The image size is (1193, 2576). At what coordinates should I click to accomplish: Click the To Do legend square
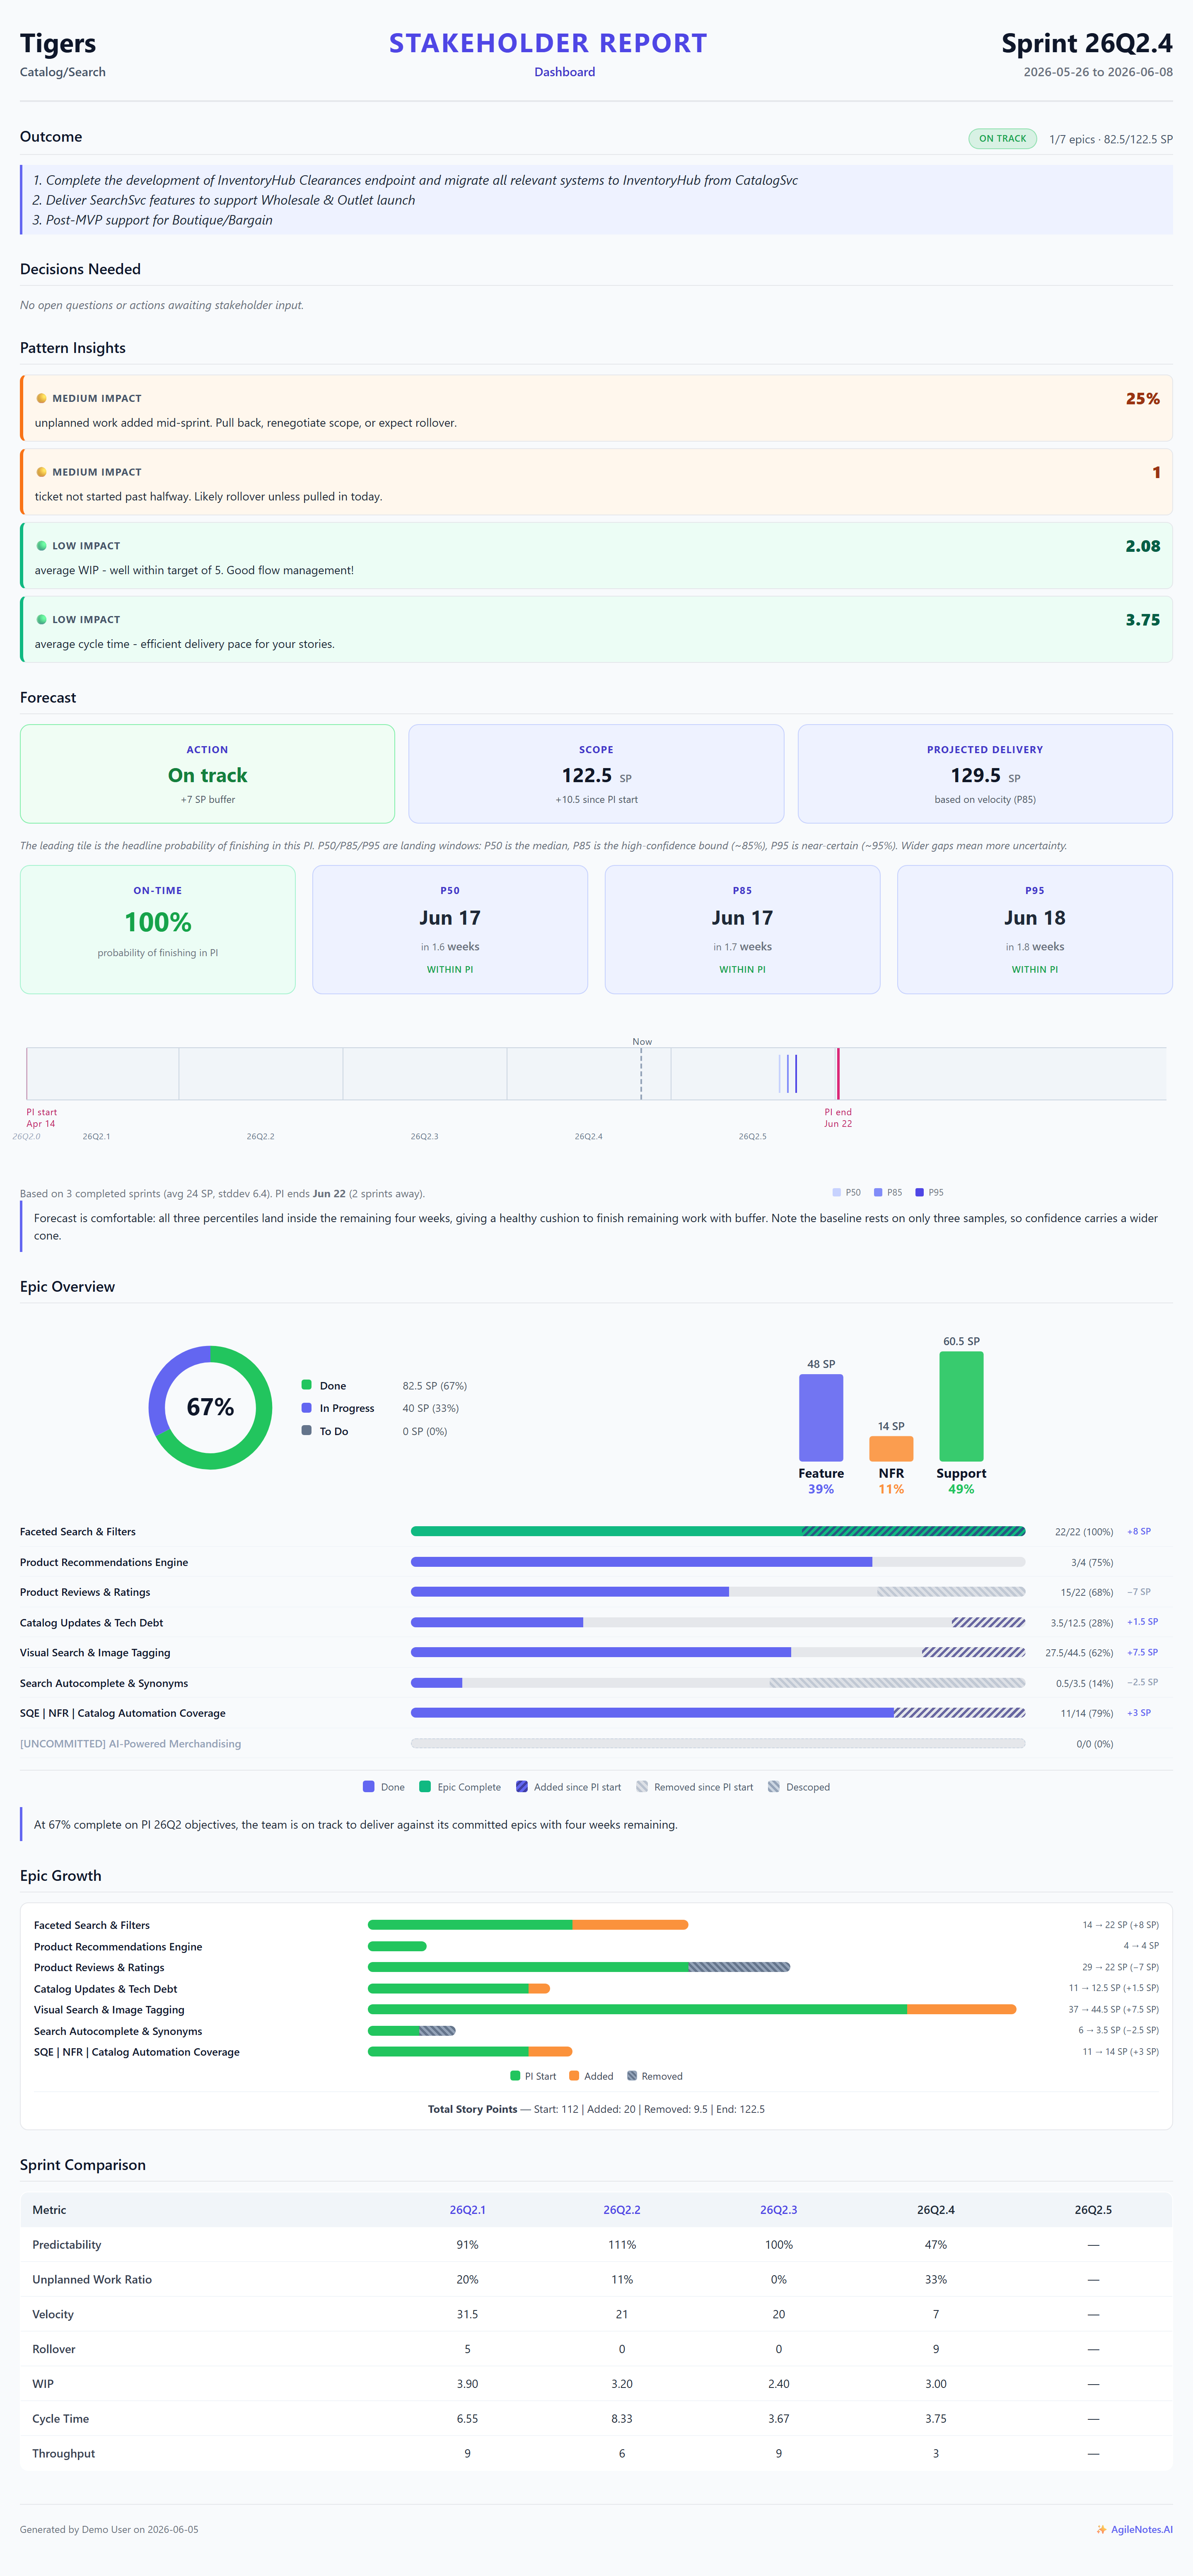pyautogui.click(x=306, y=1430)
